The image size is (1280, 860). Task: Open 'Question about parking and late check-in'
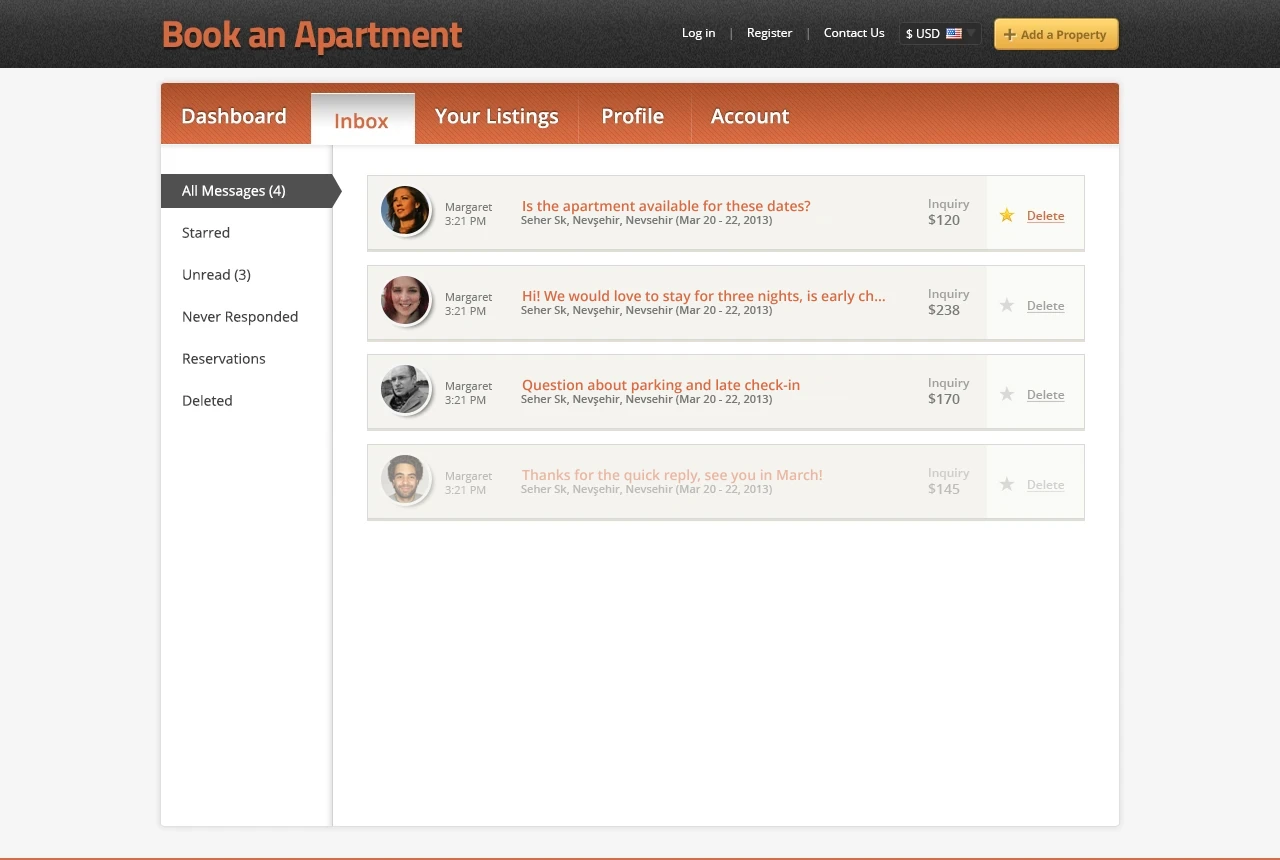tap(661, 385)
